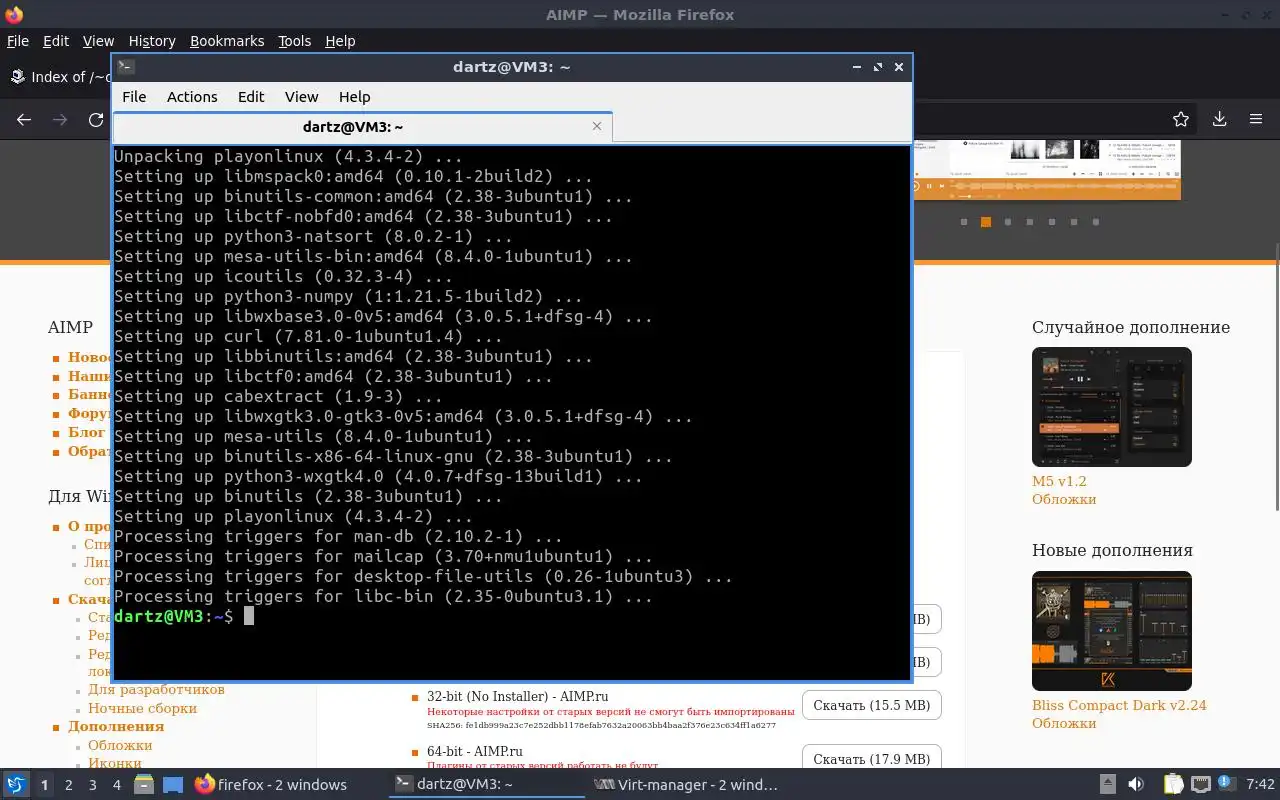Open 'Для разработчиков' sidebar link

156,689
